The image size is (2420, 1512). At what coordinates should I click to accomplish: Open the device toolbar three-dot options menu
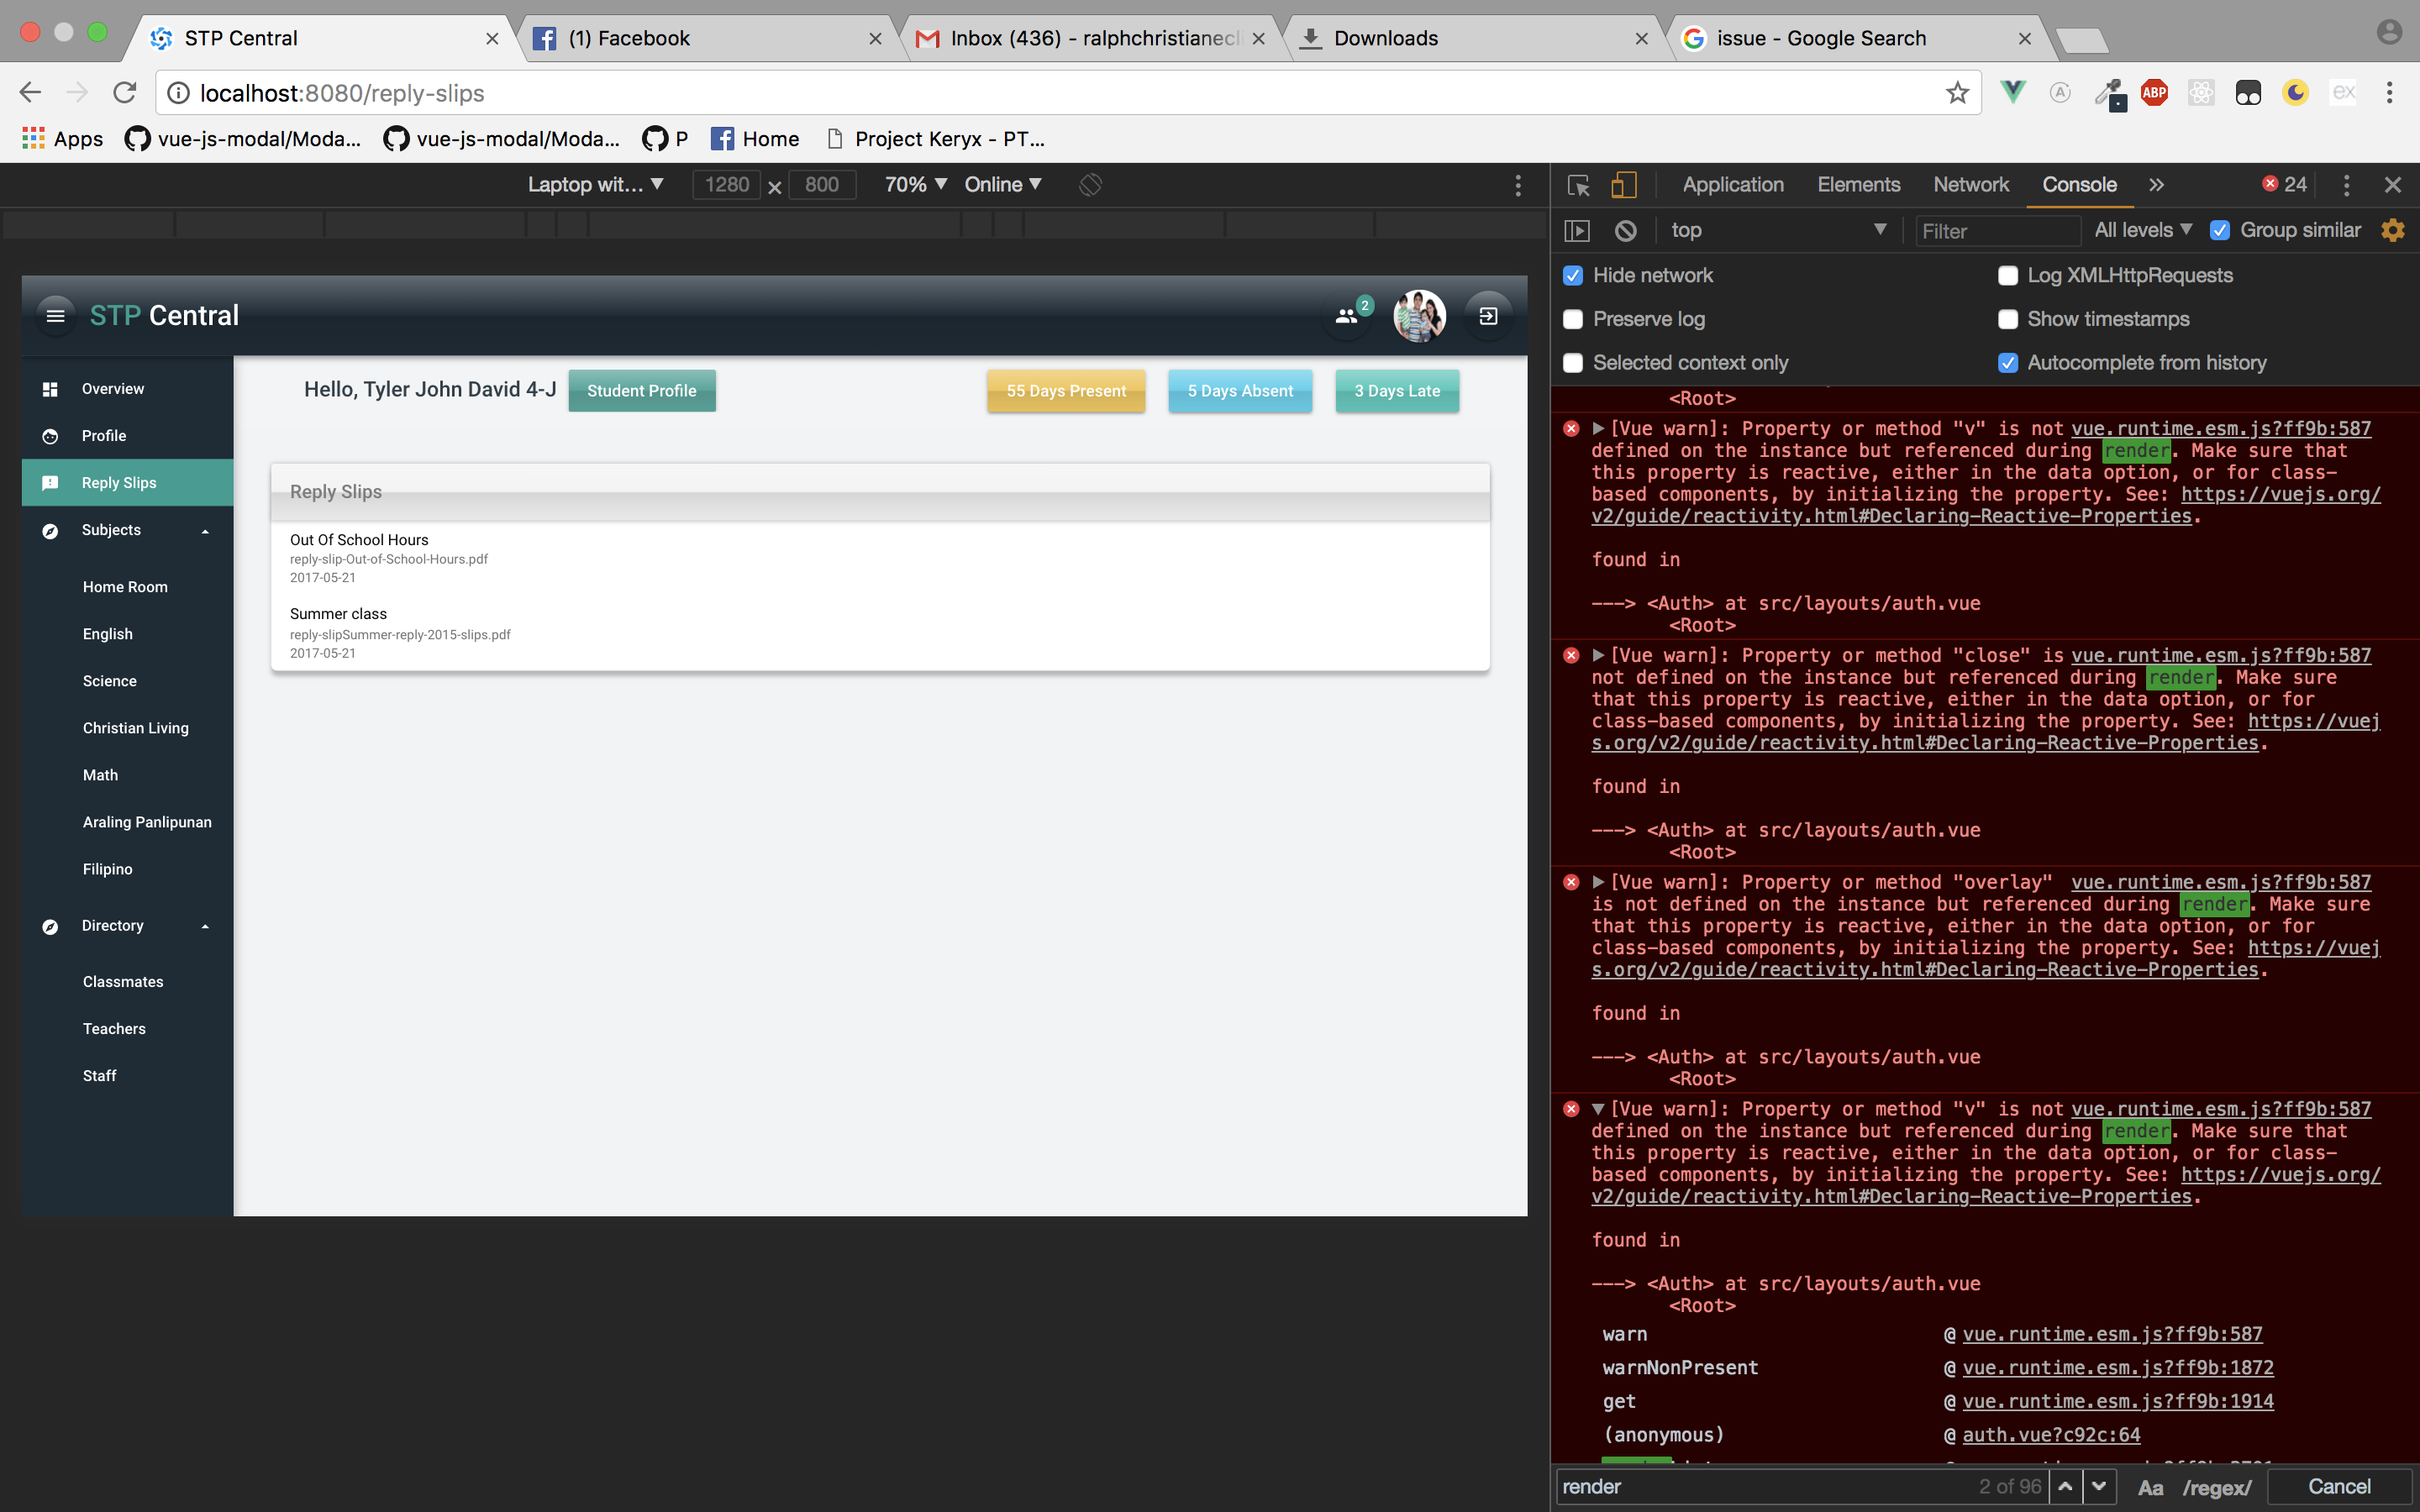tap(1517, 184)
